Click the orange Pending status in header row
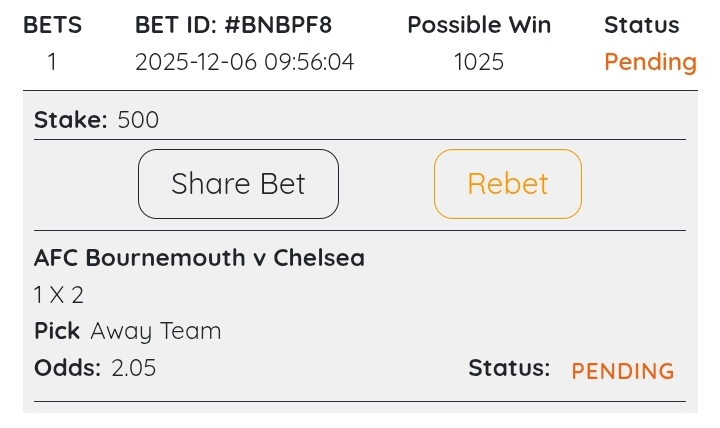Image resolution: width=720 pixels, height=428 pixels. coord(650,62)
